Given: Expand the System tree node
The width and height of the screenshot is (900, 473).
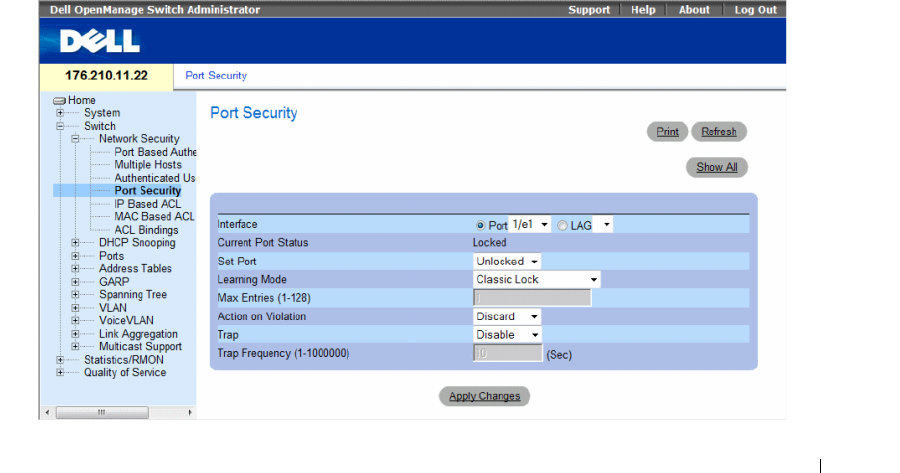Looking at the screenshot, I should click(x=60, y=113).
